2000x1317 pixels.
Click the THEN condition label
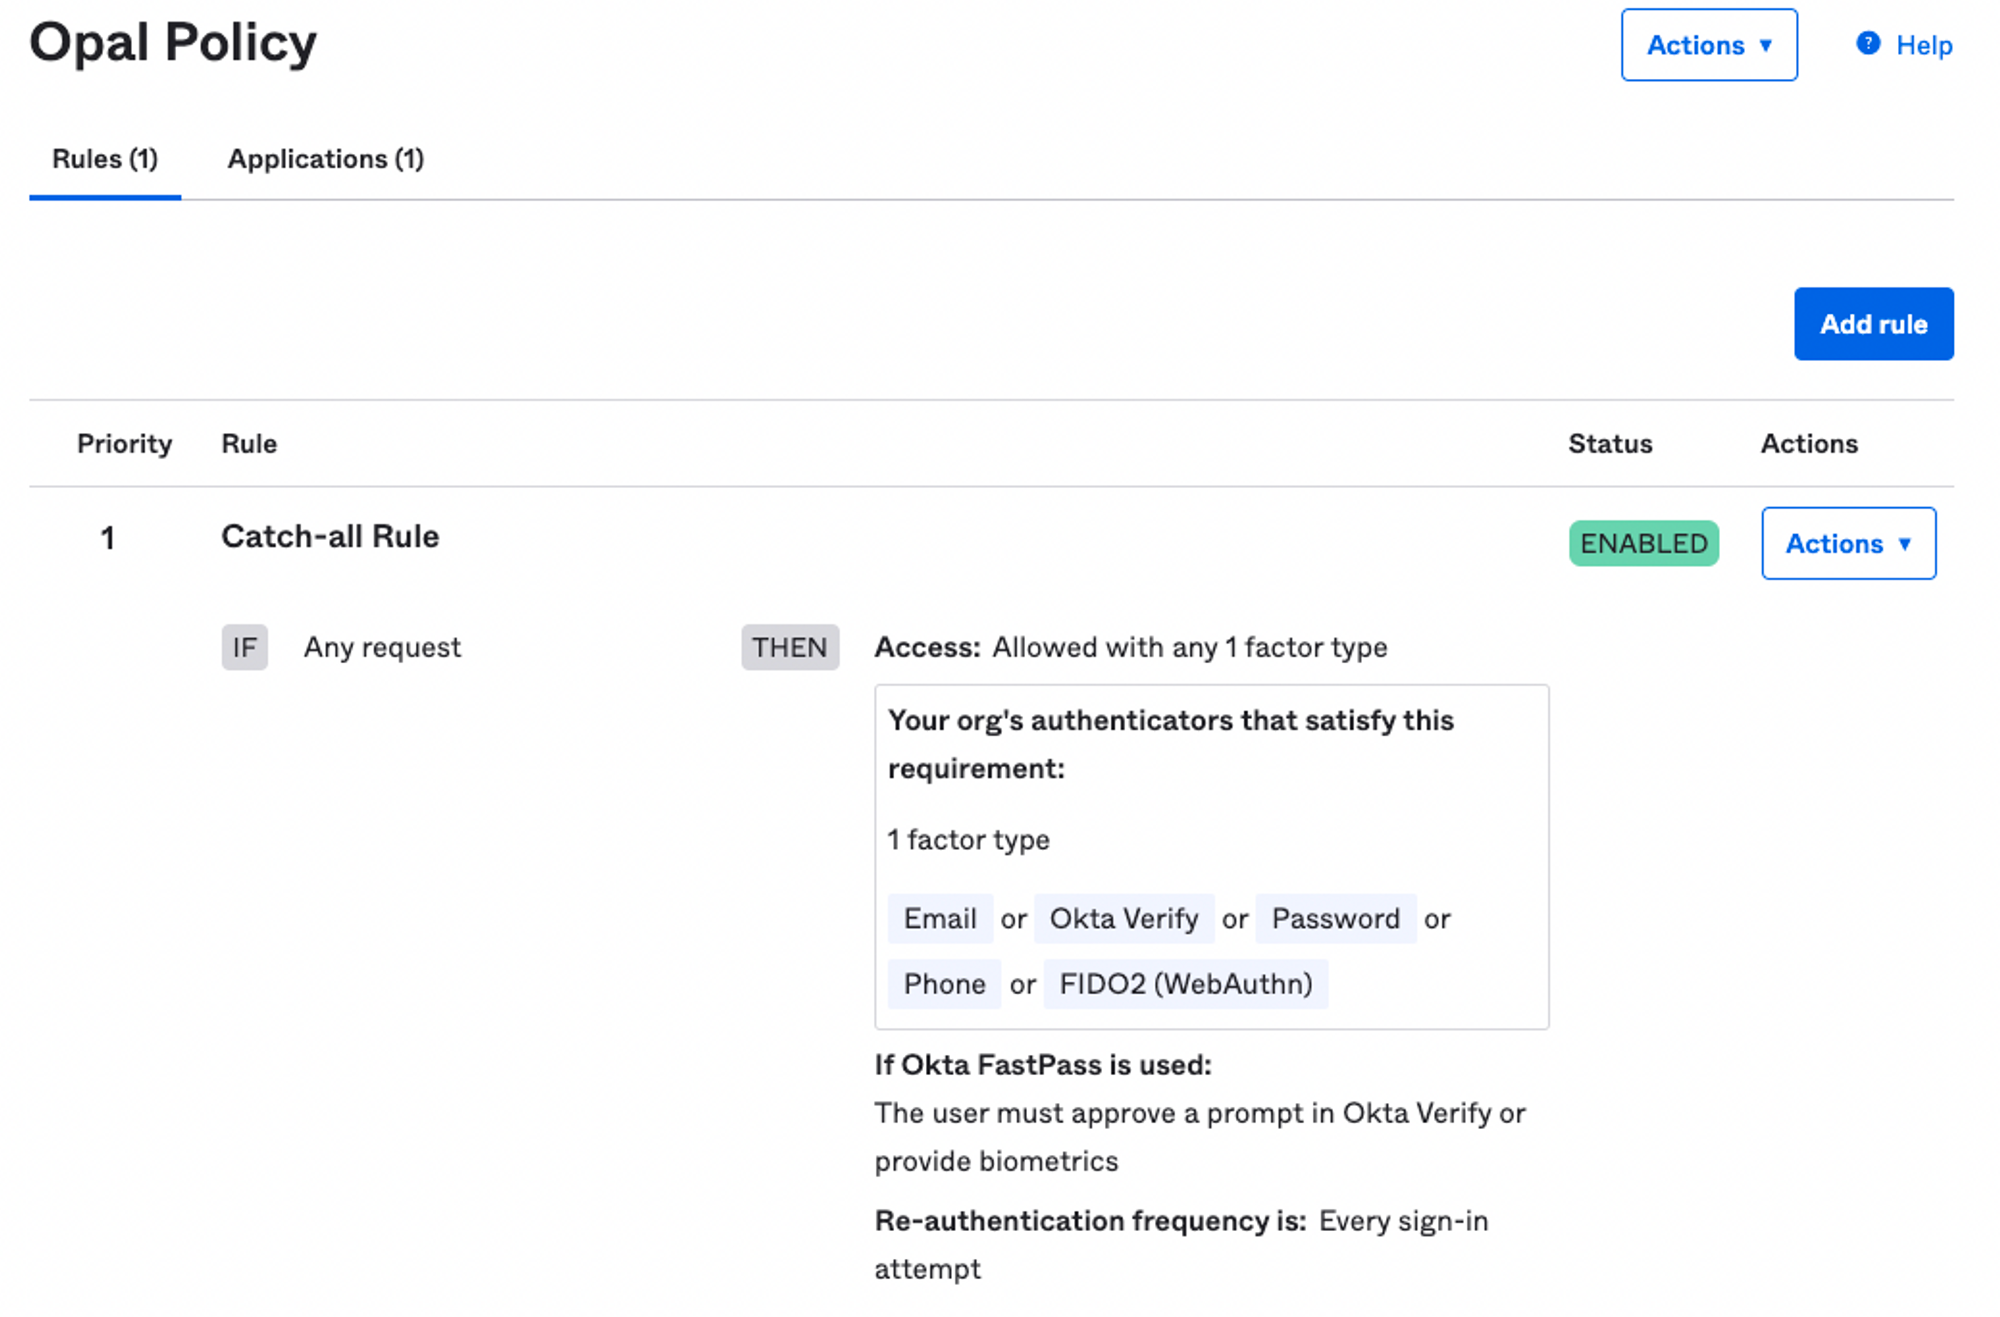(x=789, y=647)
